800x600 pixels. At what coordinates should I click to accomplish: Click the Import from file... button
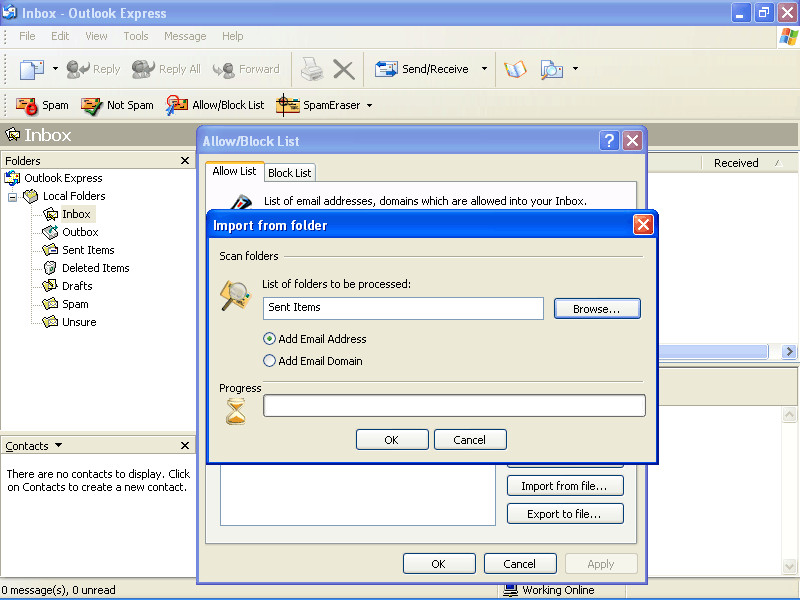565,486
